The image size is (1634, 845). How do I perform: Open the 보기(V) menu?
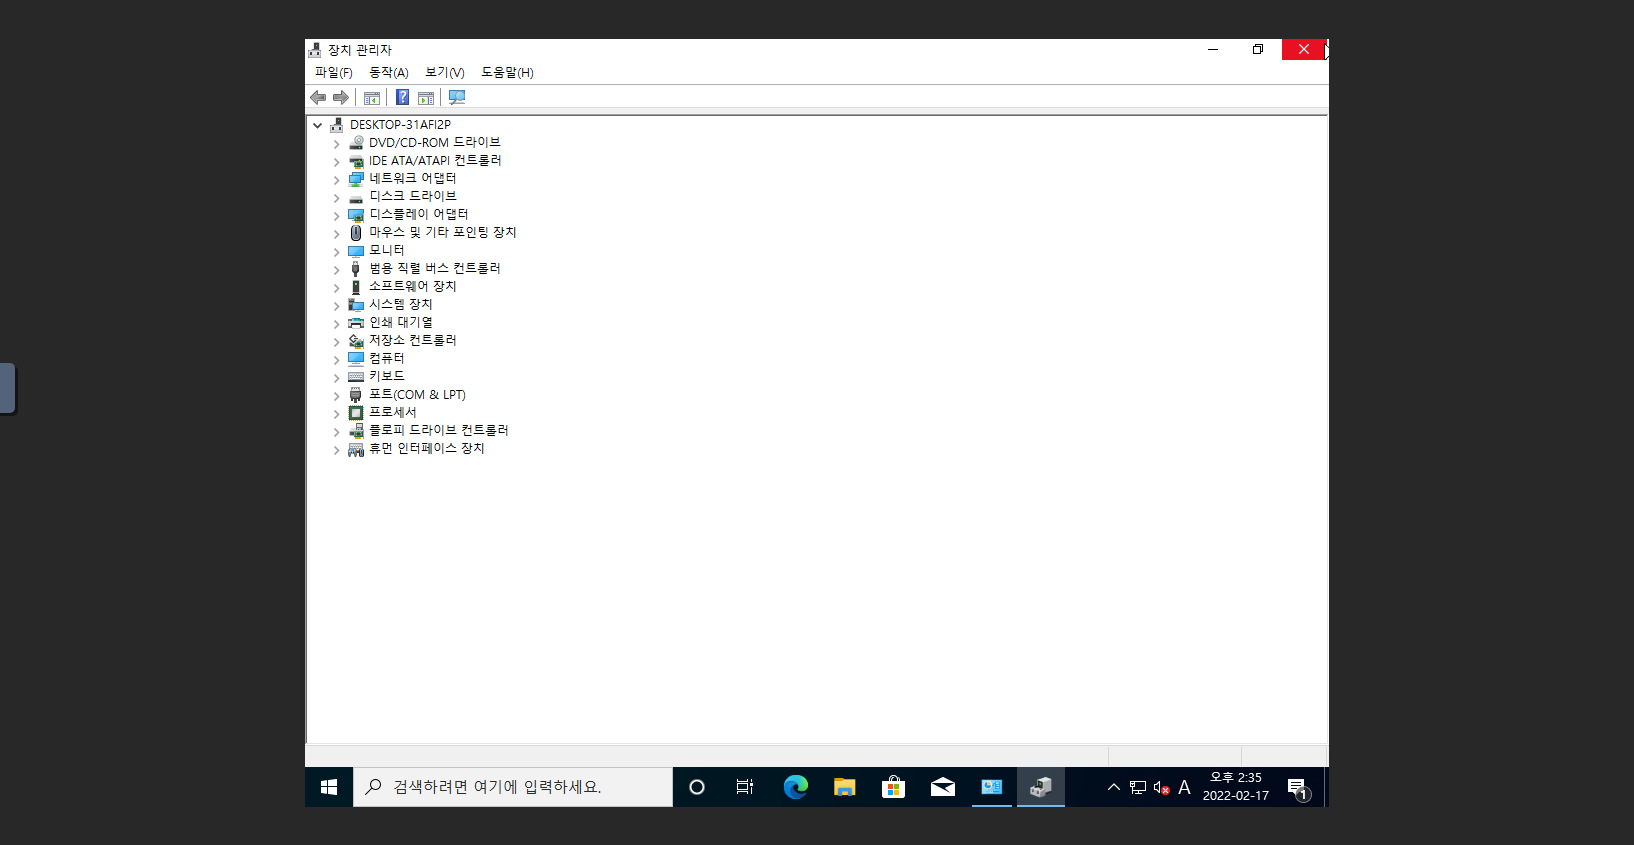click(444, 72)
